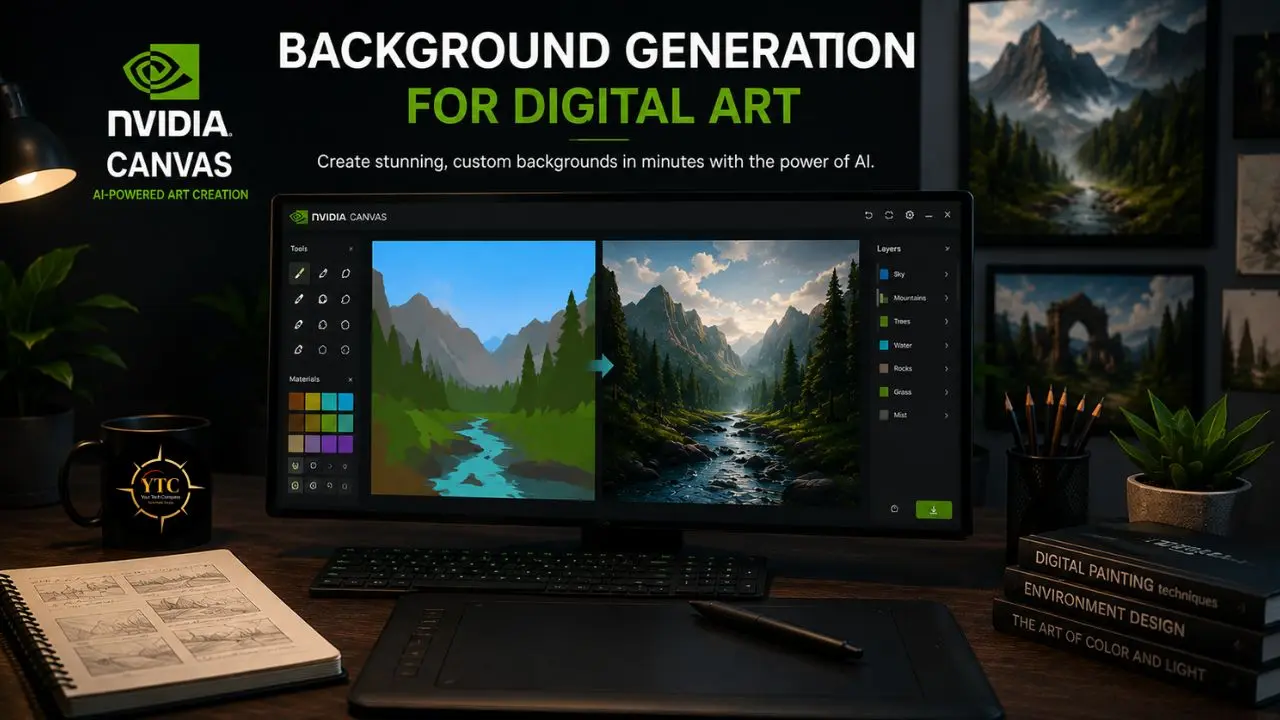Select the "Water" layer name
The width and height of the screenshot is (1280, 720).
[903, 345]
